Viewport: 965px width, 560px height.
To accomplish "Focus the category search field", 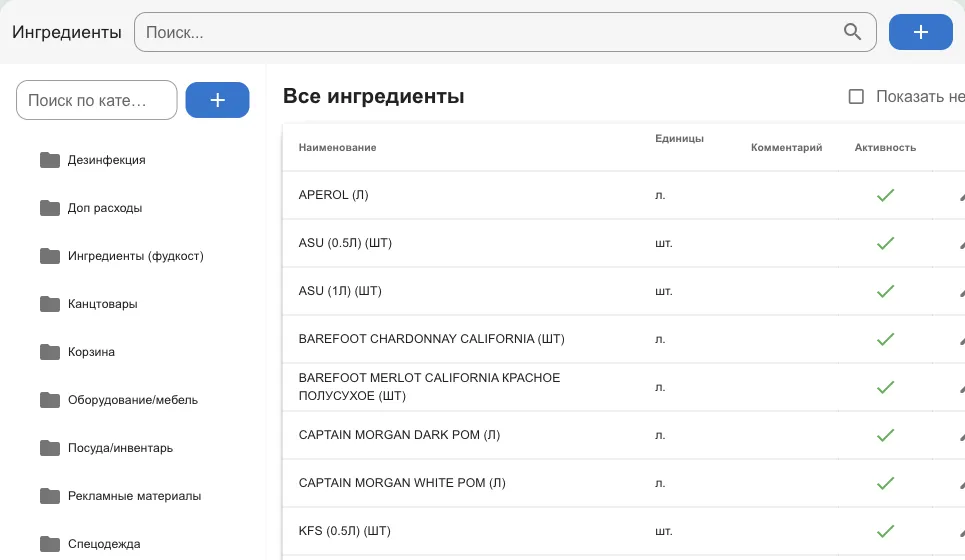I will point(97,100).
